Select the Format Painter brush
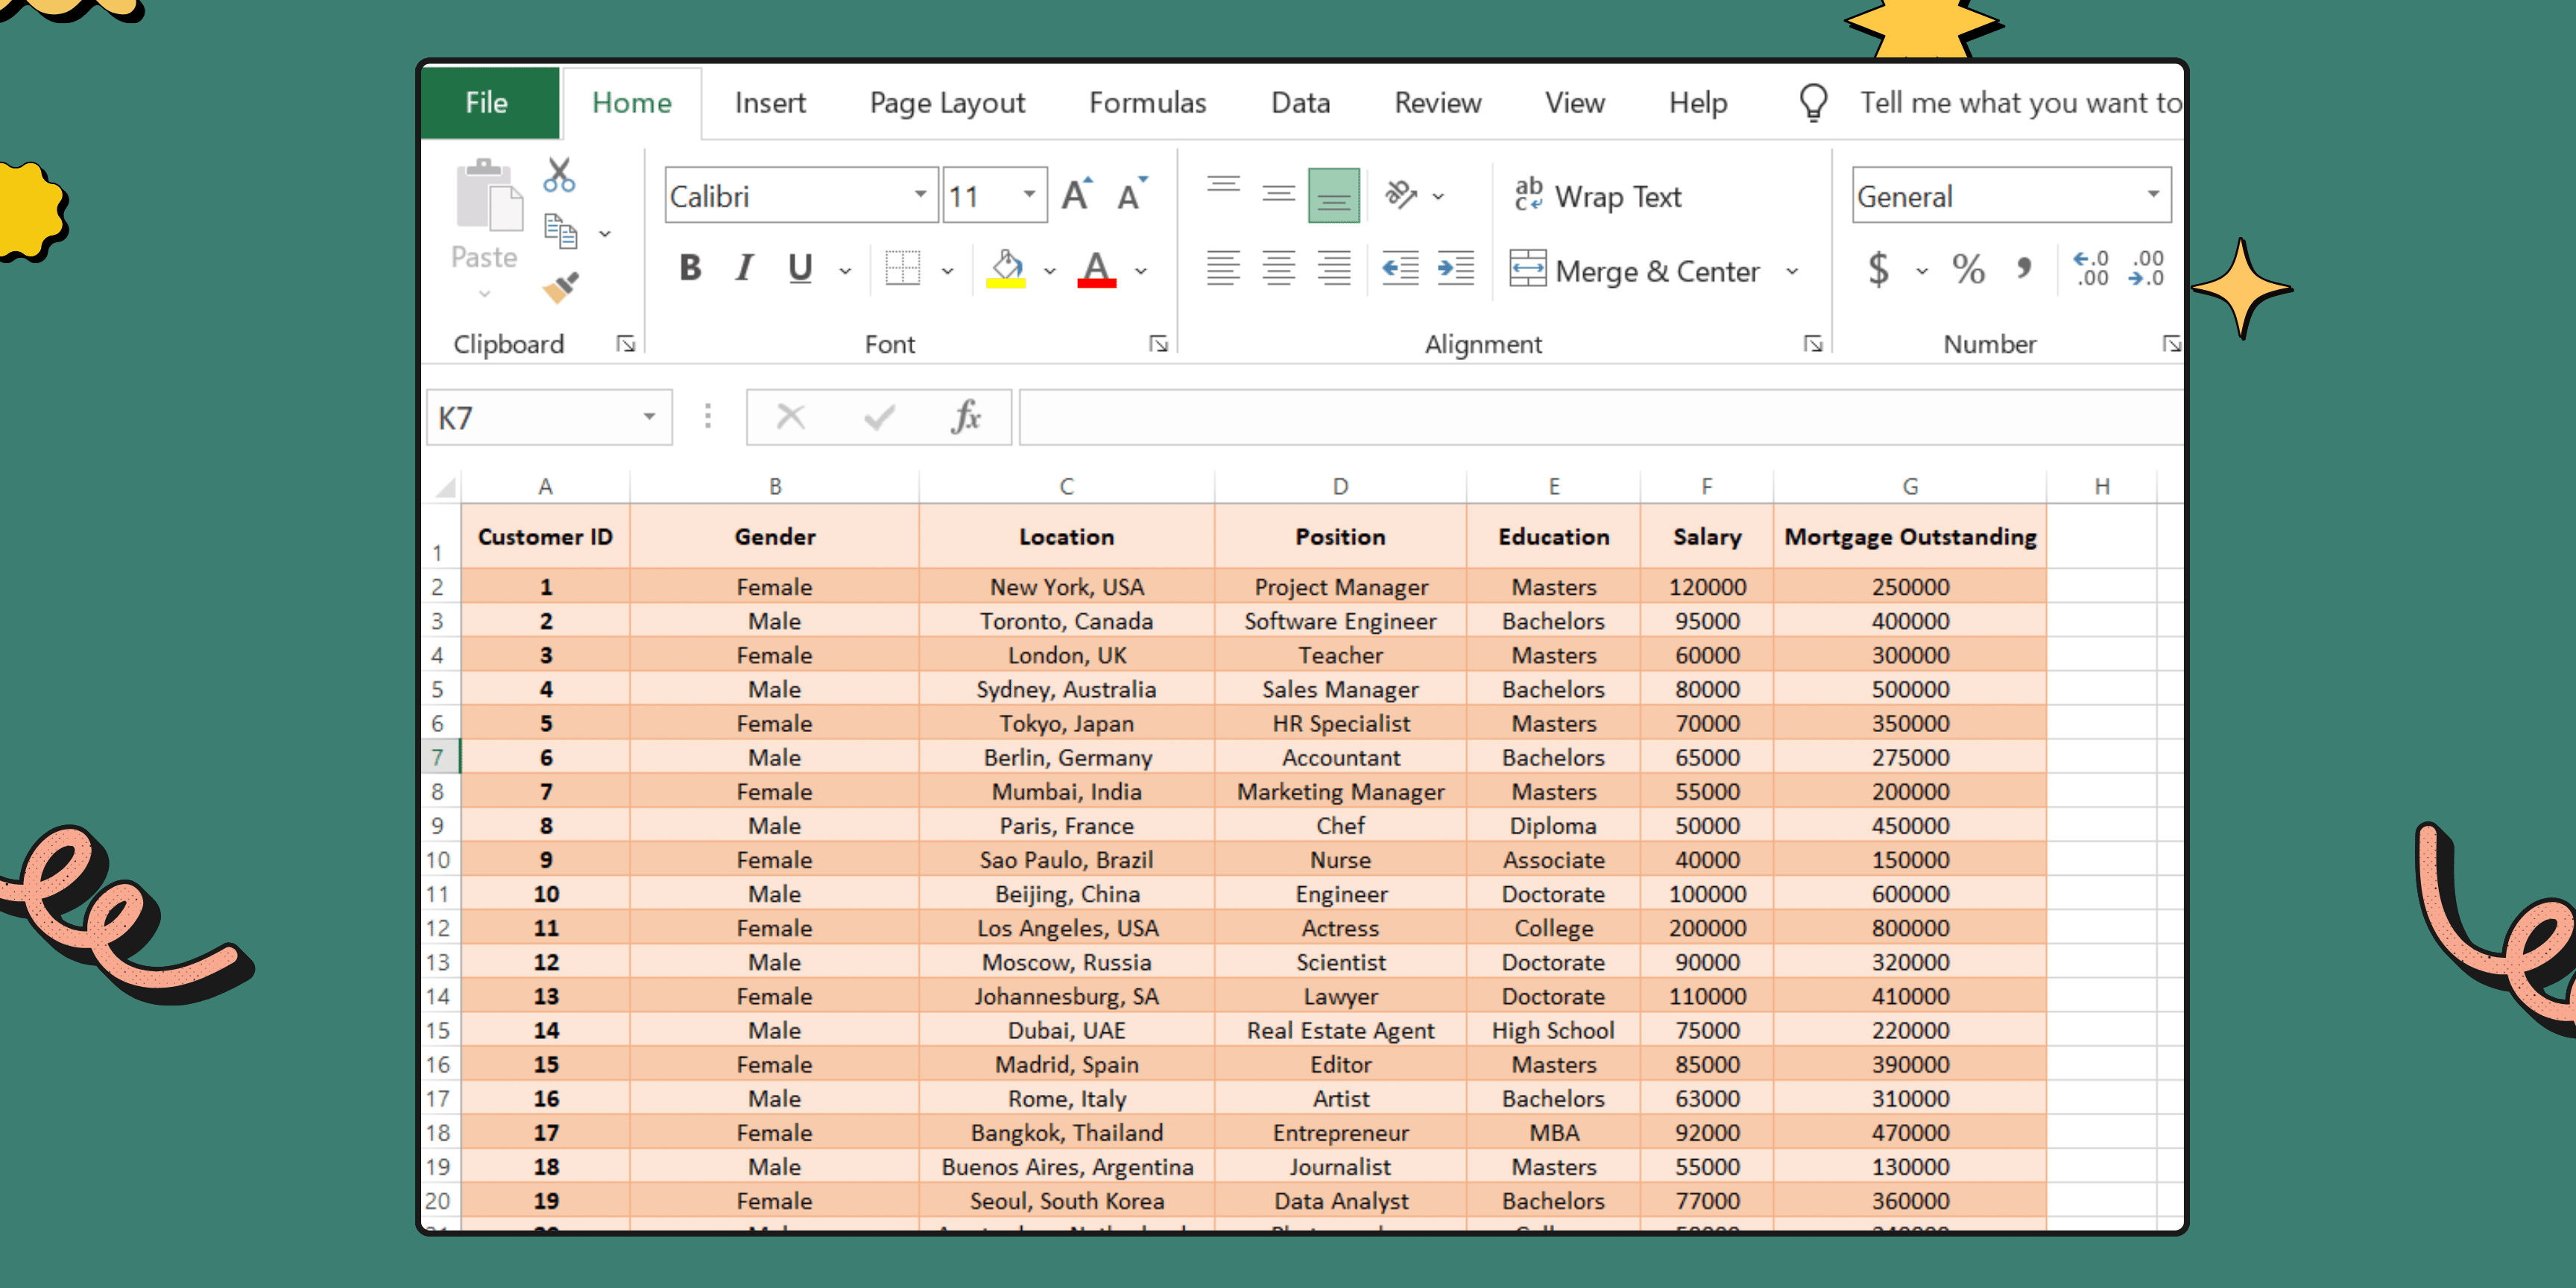 (560, 288)
